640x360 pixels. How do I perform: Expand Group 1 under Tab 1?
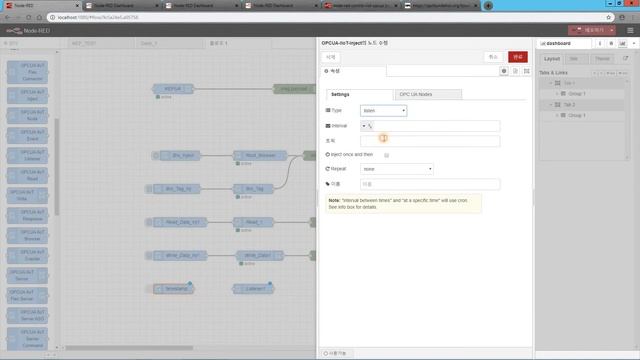click(x=557, y=94)
